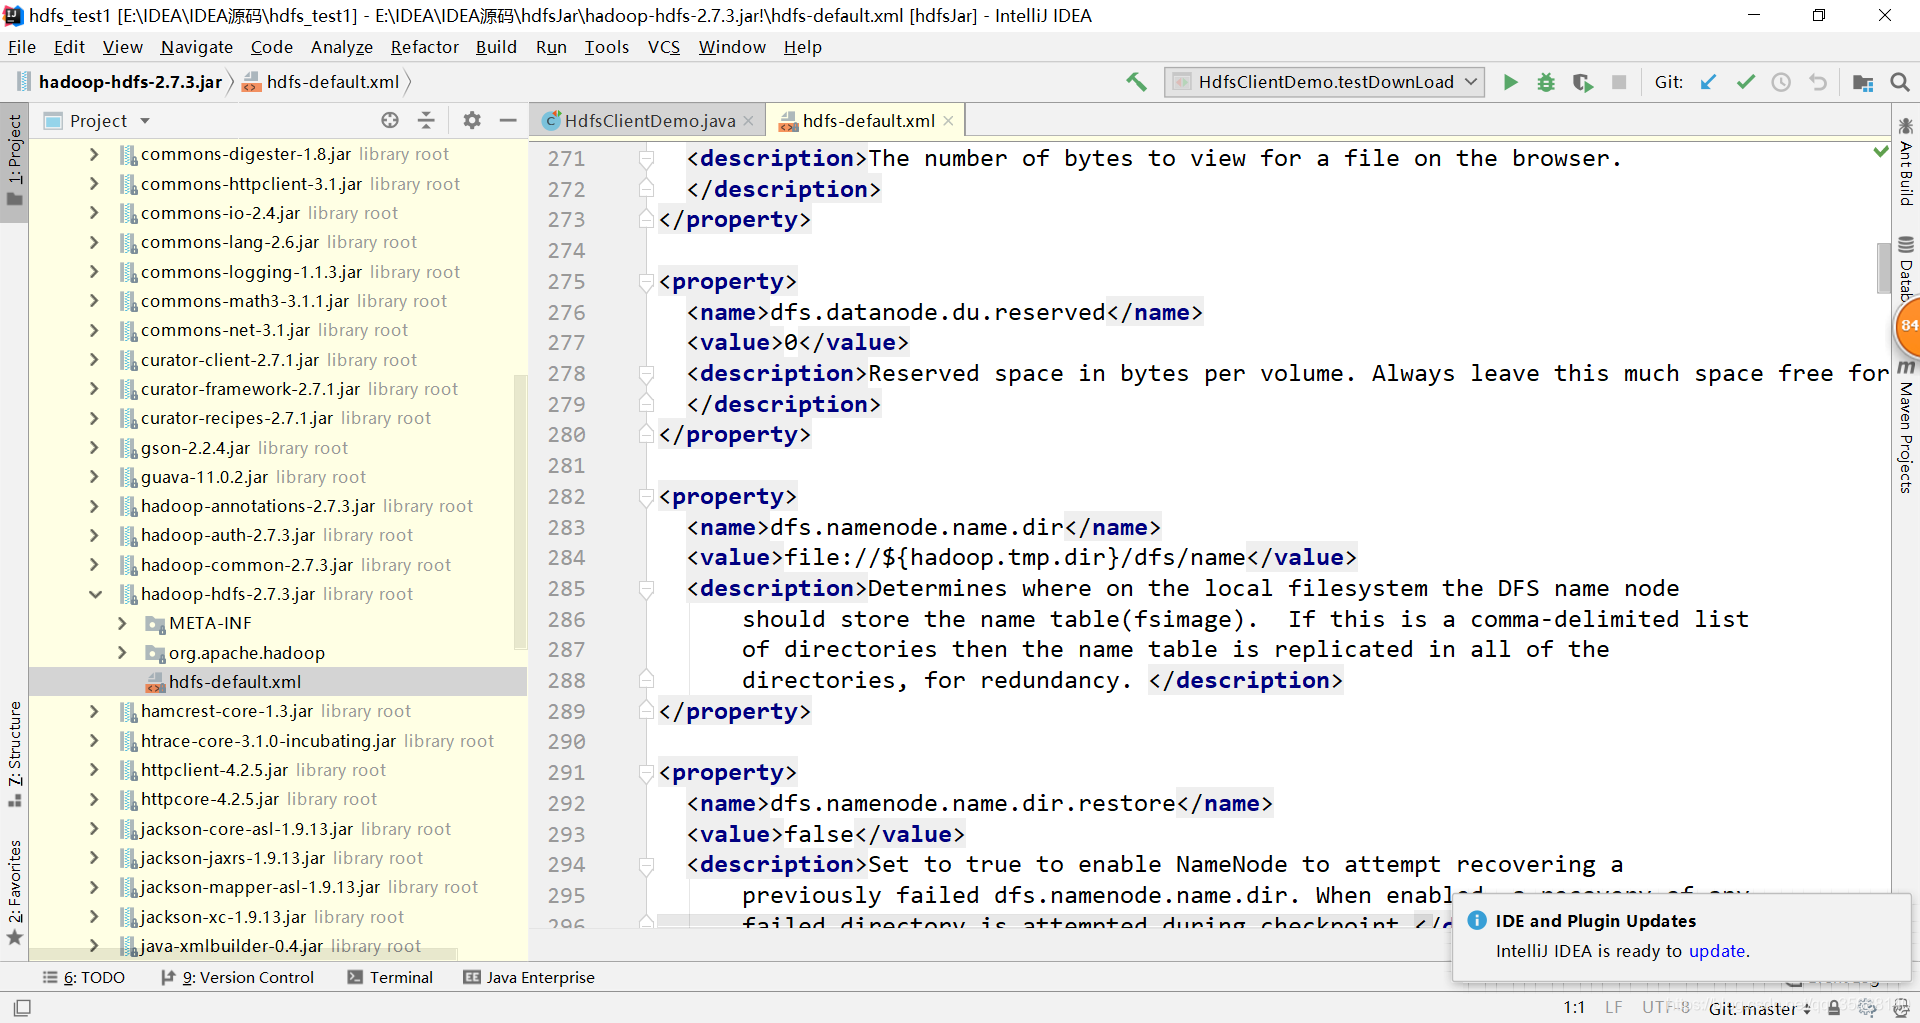
Task: Show Git history clock icon
Action: click(x=1781, y=82)
